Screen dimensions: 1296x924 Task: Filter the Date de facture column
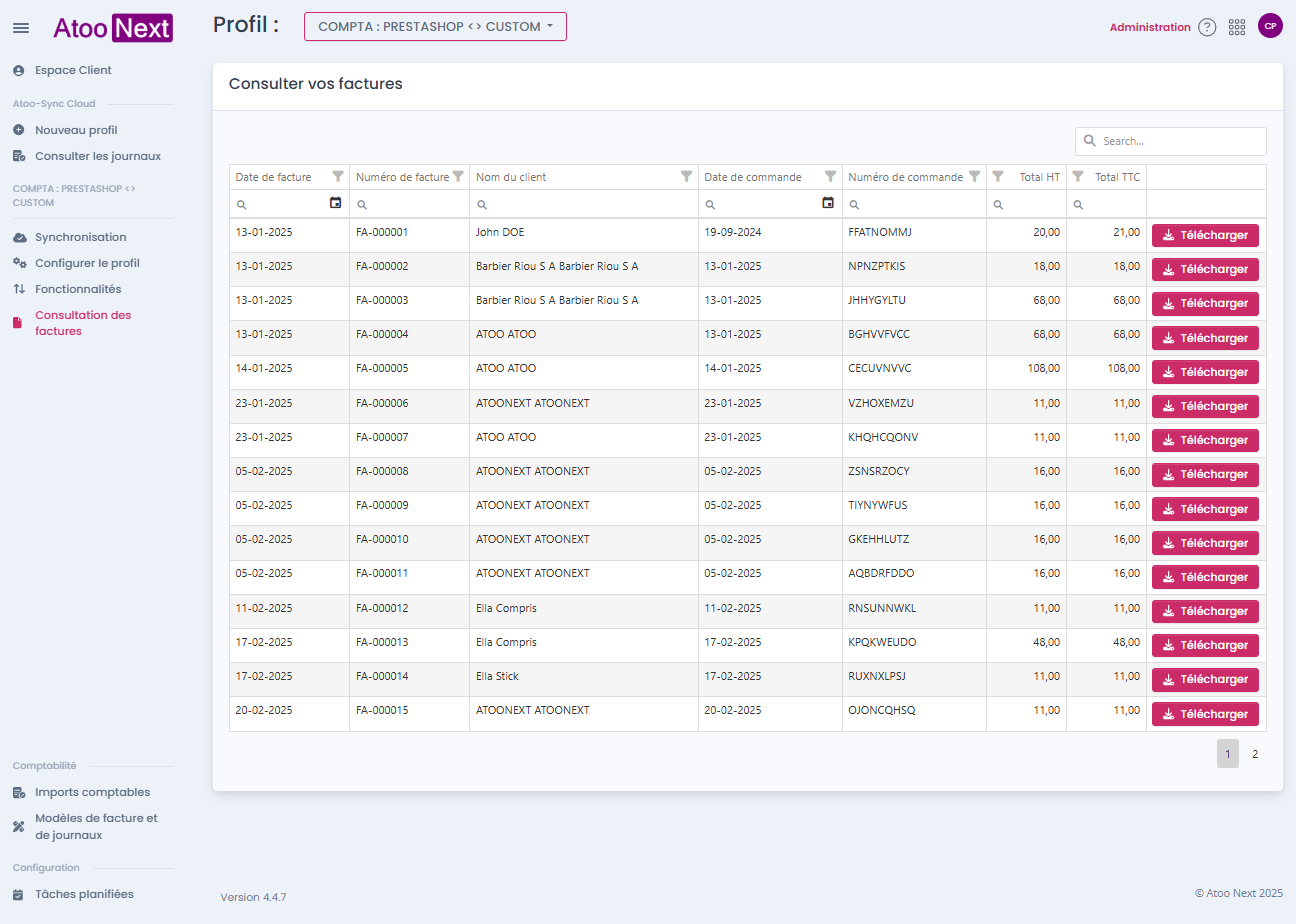pyautogui.click(x=338, y=176)
